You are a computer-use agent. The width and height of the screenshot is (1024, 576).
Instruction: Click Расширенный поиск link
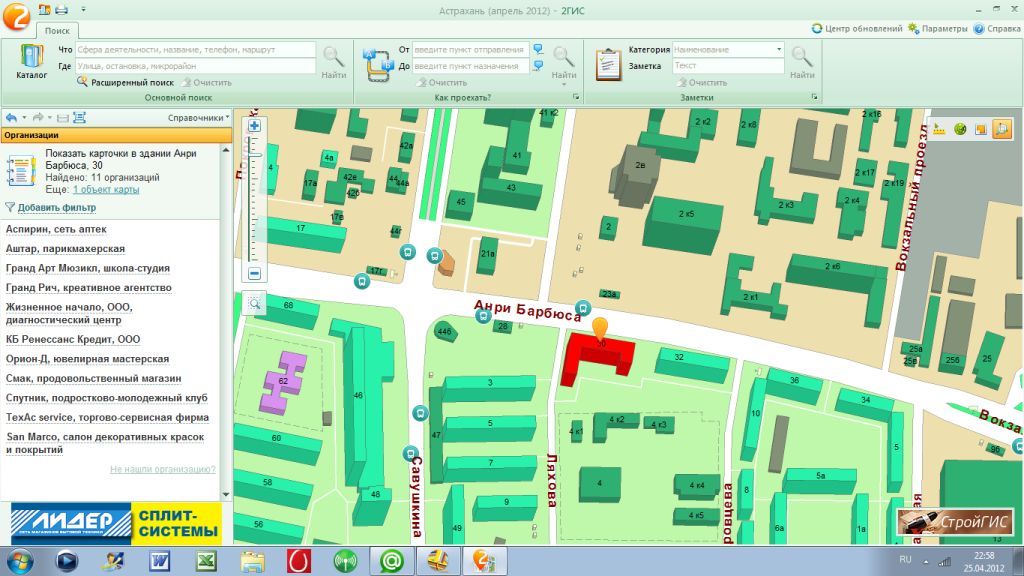133,82
